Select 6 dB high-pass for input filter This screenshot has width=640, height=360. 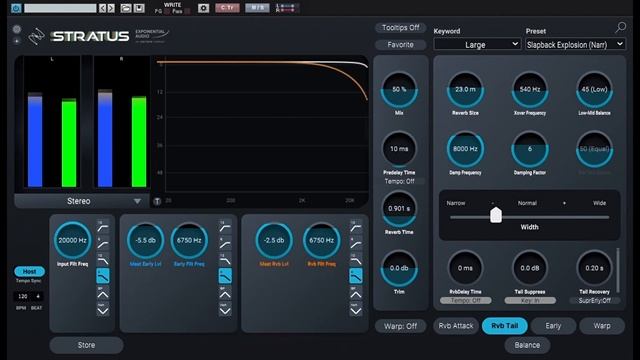pos(103,243)
